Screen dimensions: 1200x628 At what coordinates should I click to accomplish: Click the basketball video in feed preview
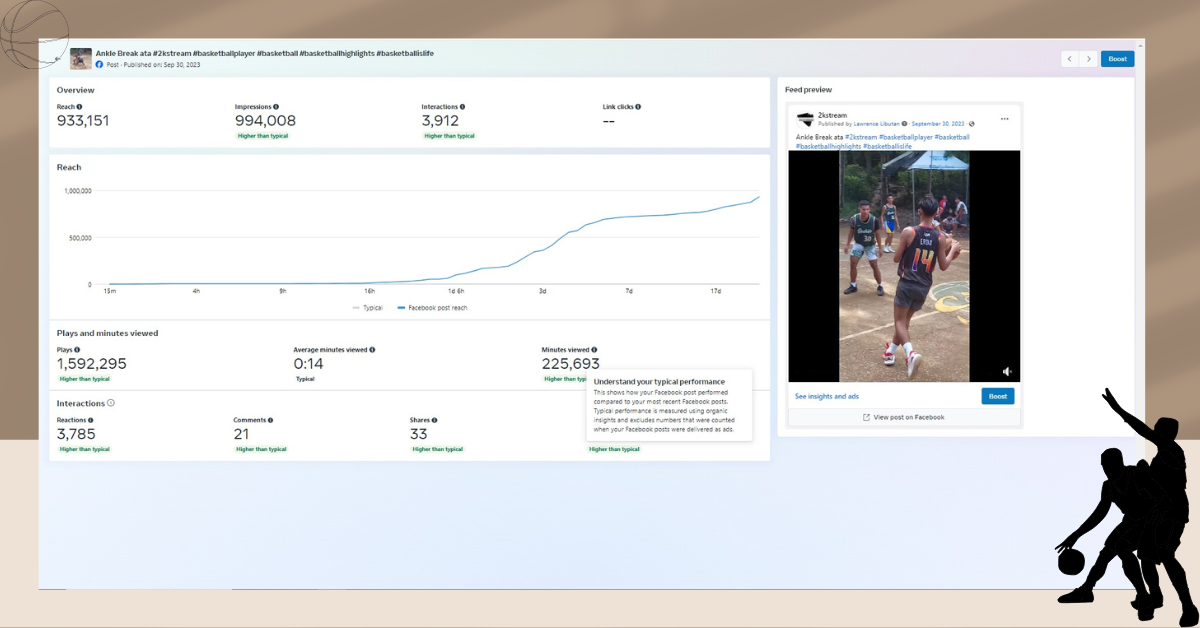(905, 266)
